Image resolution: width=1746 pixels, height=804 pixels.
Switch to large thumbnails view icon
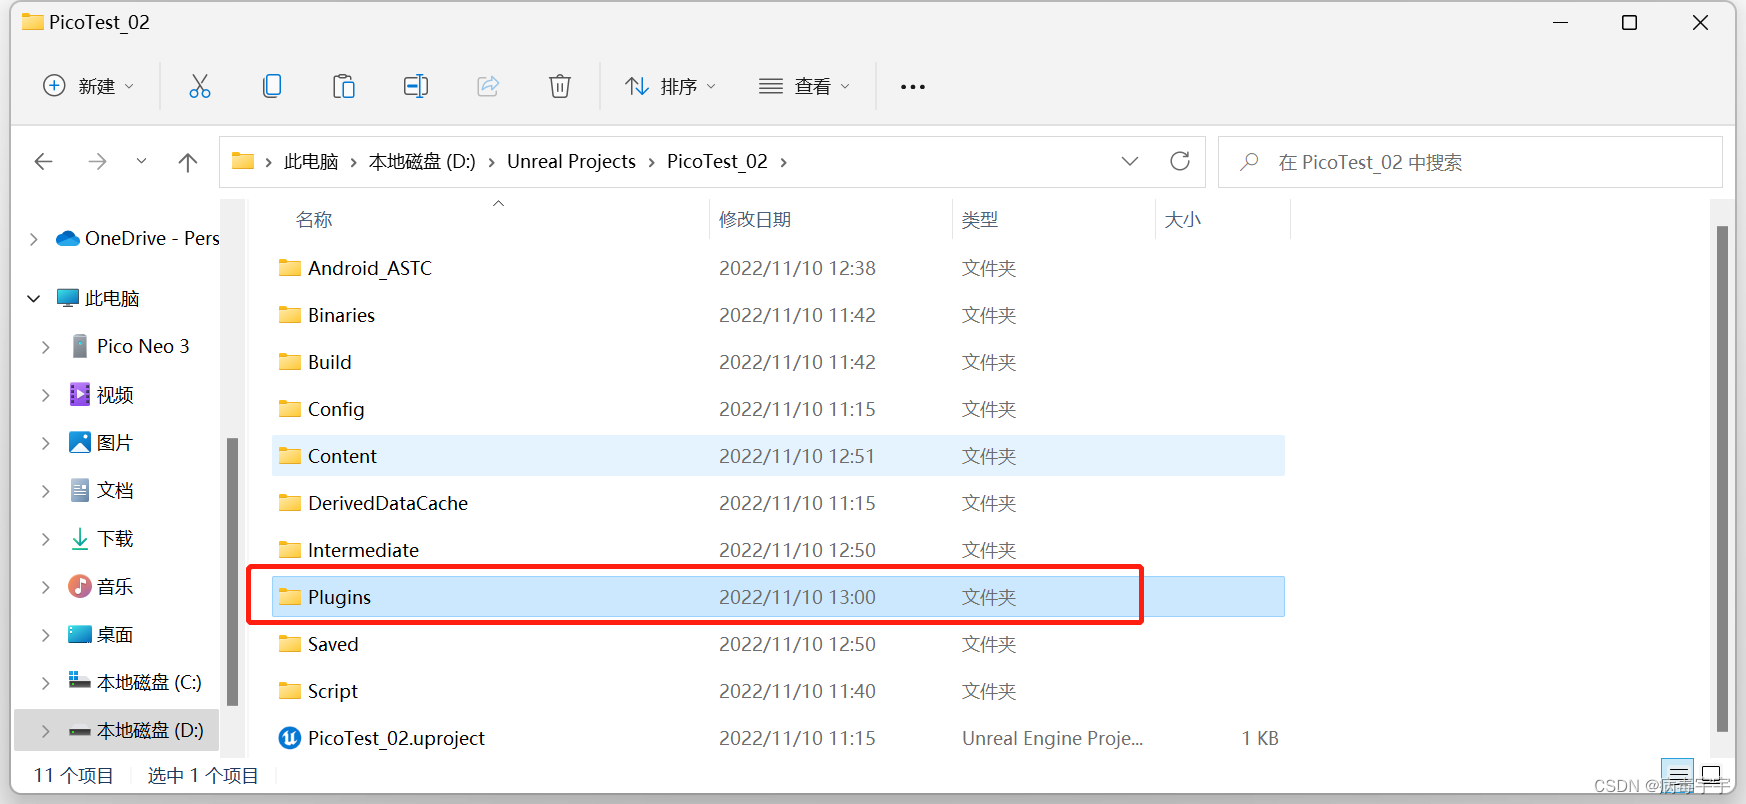click(1711, 775)
